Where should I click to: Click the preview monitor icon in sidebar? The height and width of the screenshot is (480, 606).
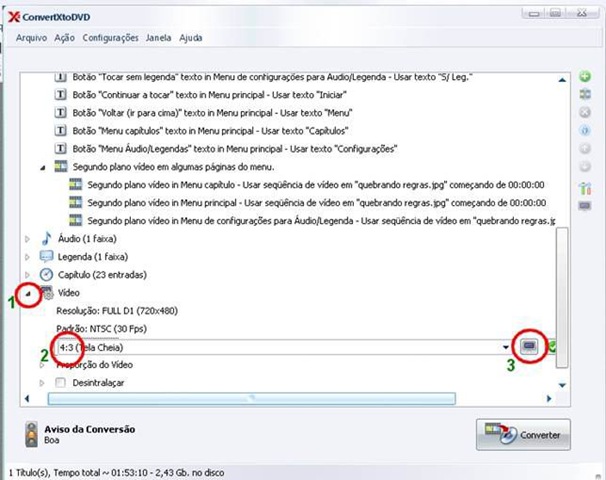[x=585, y=206]
